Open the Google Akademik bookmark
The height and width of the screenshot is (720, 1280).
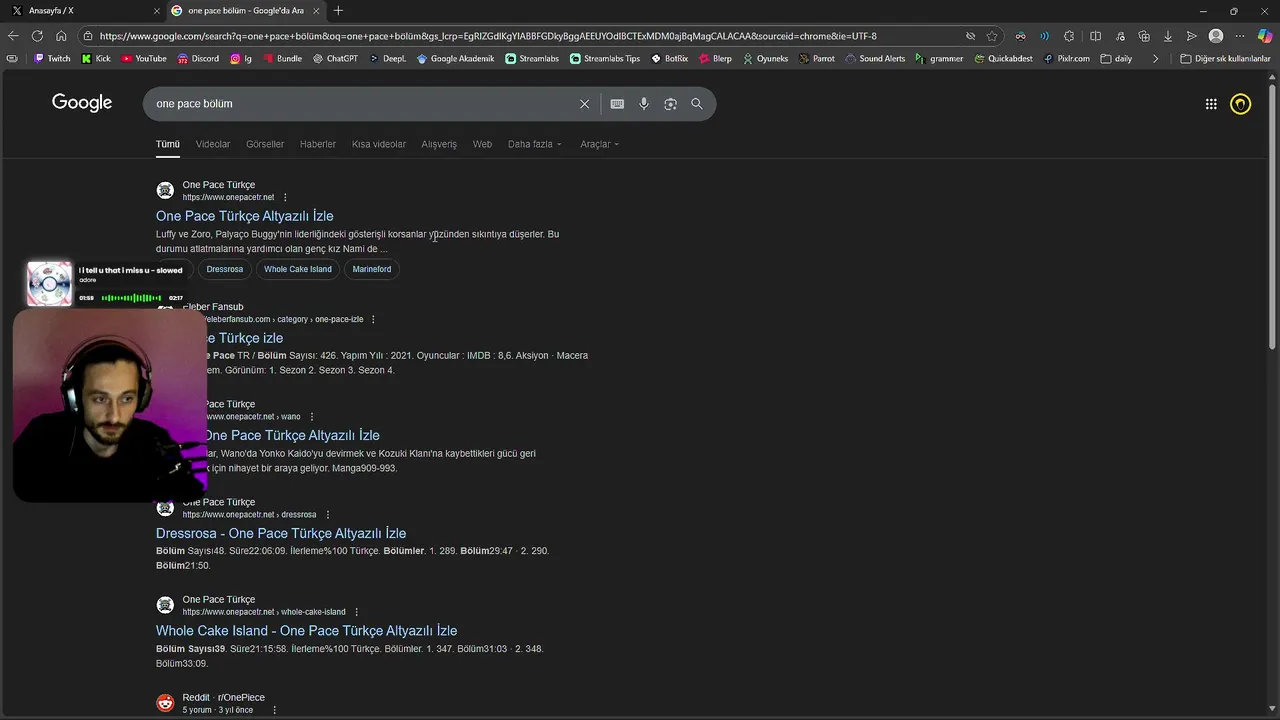pos(455,59)
